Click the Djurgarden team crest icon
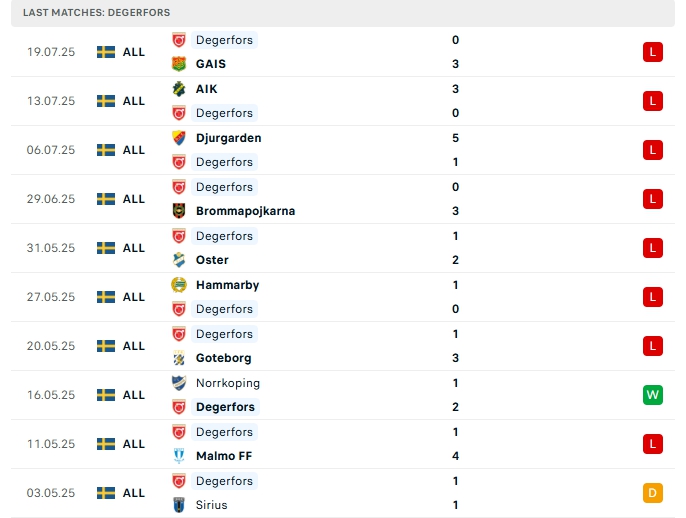Image resolution: width=686 pixels, height=518 pixels. pos(179,138)
